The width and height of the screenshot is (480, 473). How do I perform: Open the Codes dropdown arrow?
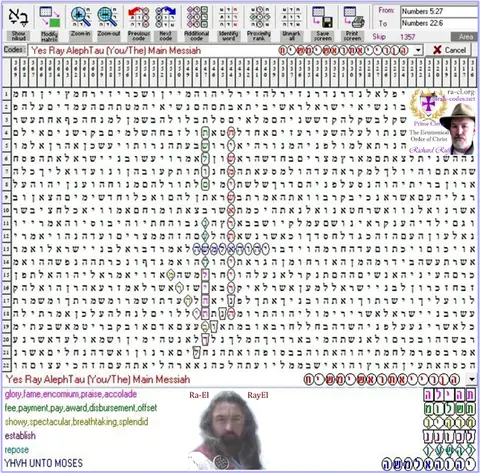coord(418,50)
